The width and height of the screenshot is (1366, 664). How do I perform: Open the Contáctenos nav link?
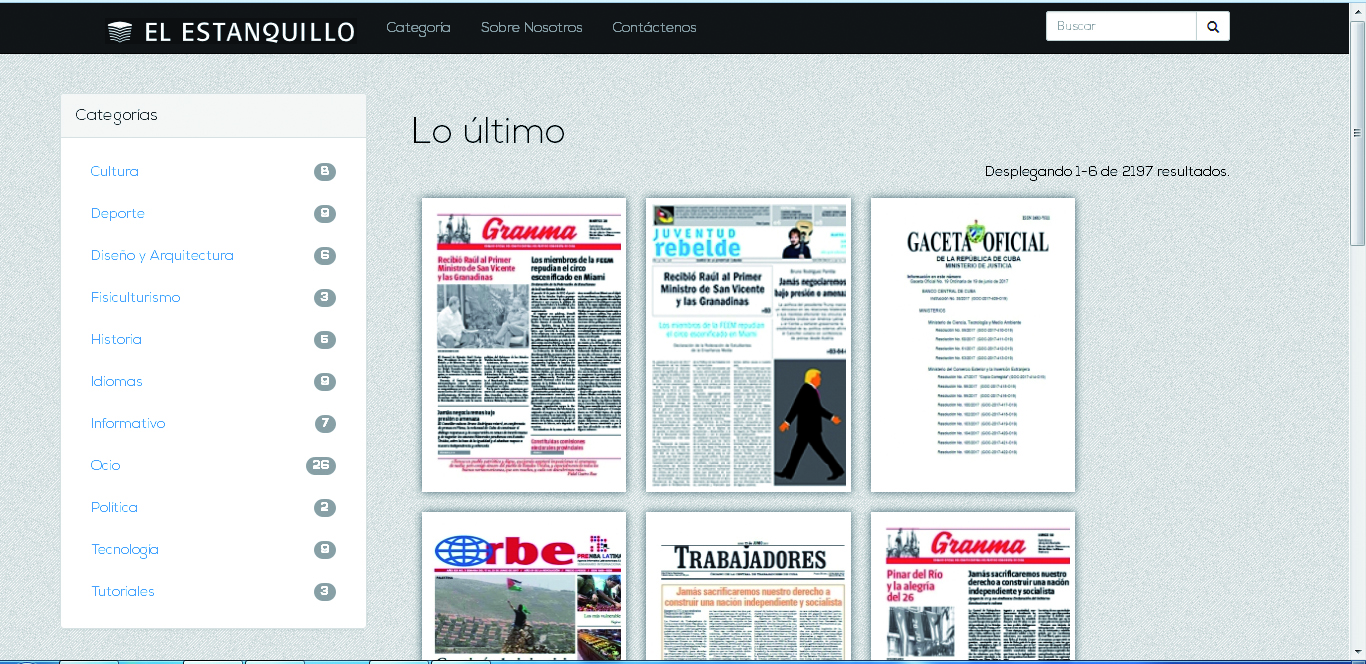[x=654, y=28]
